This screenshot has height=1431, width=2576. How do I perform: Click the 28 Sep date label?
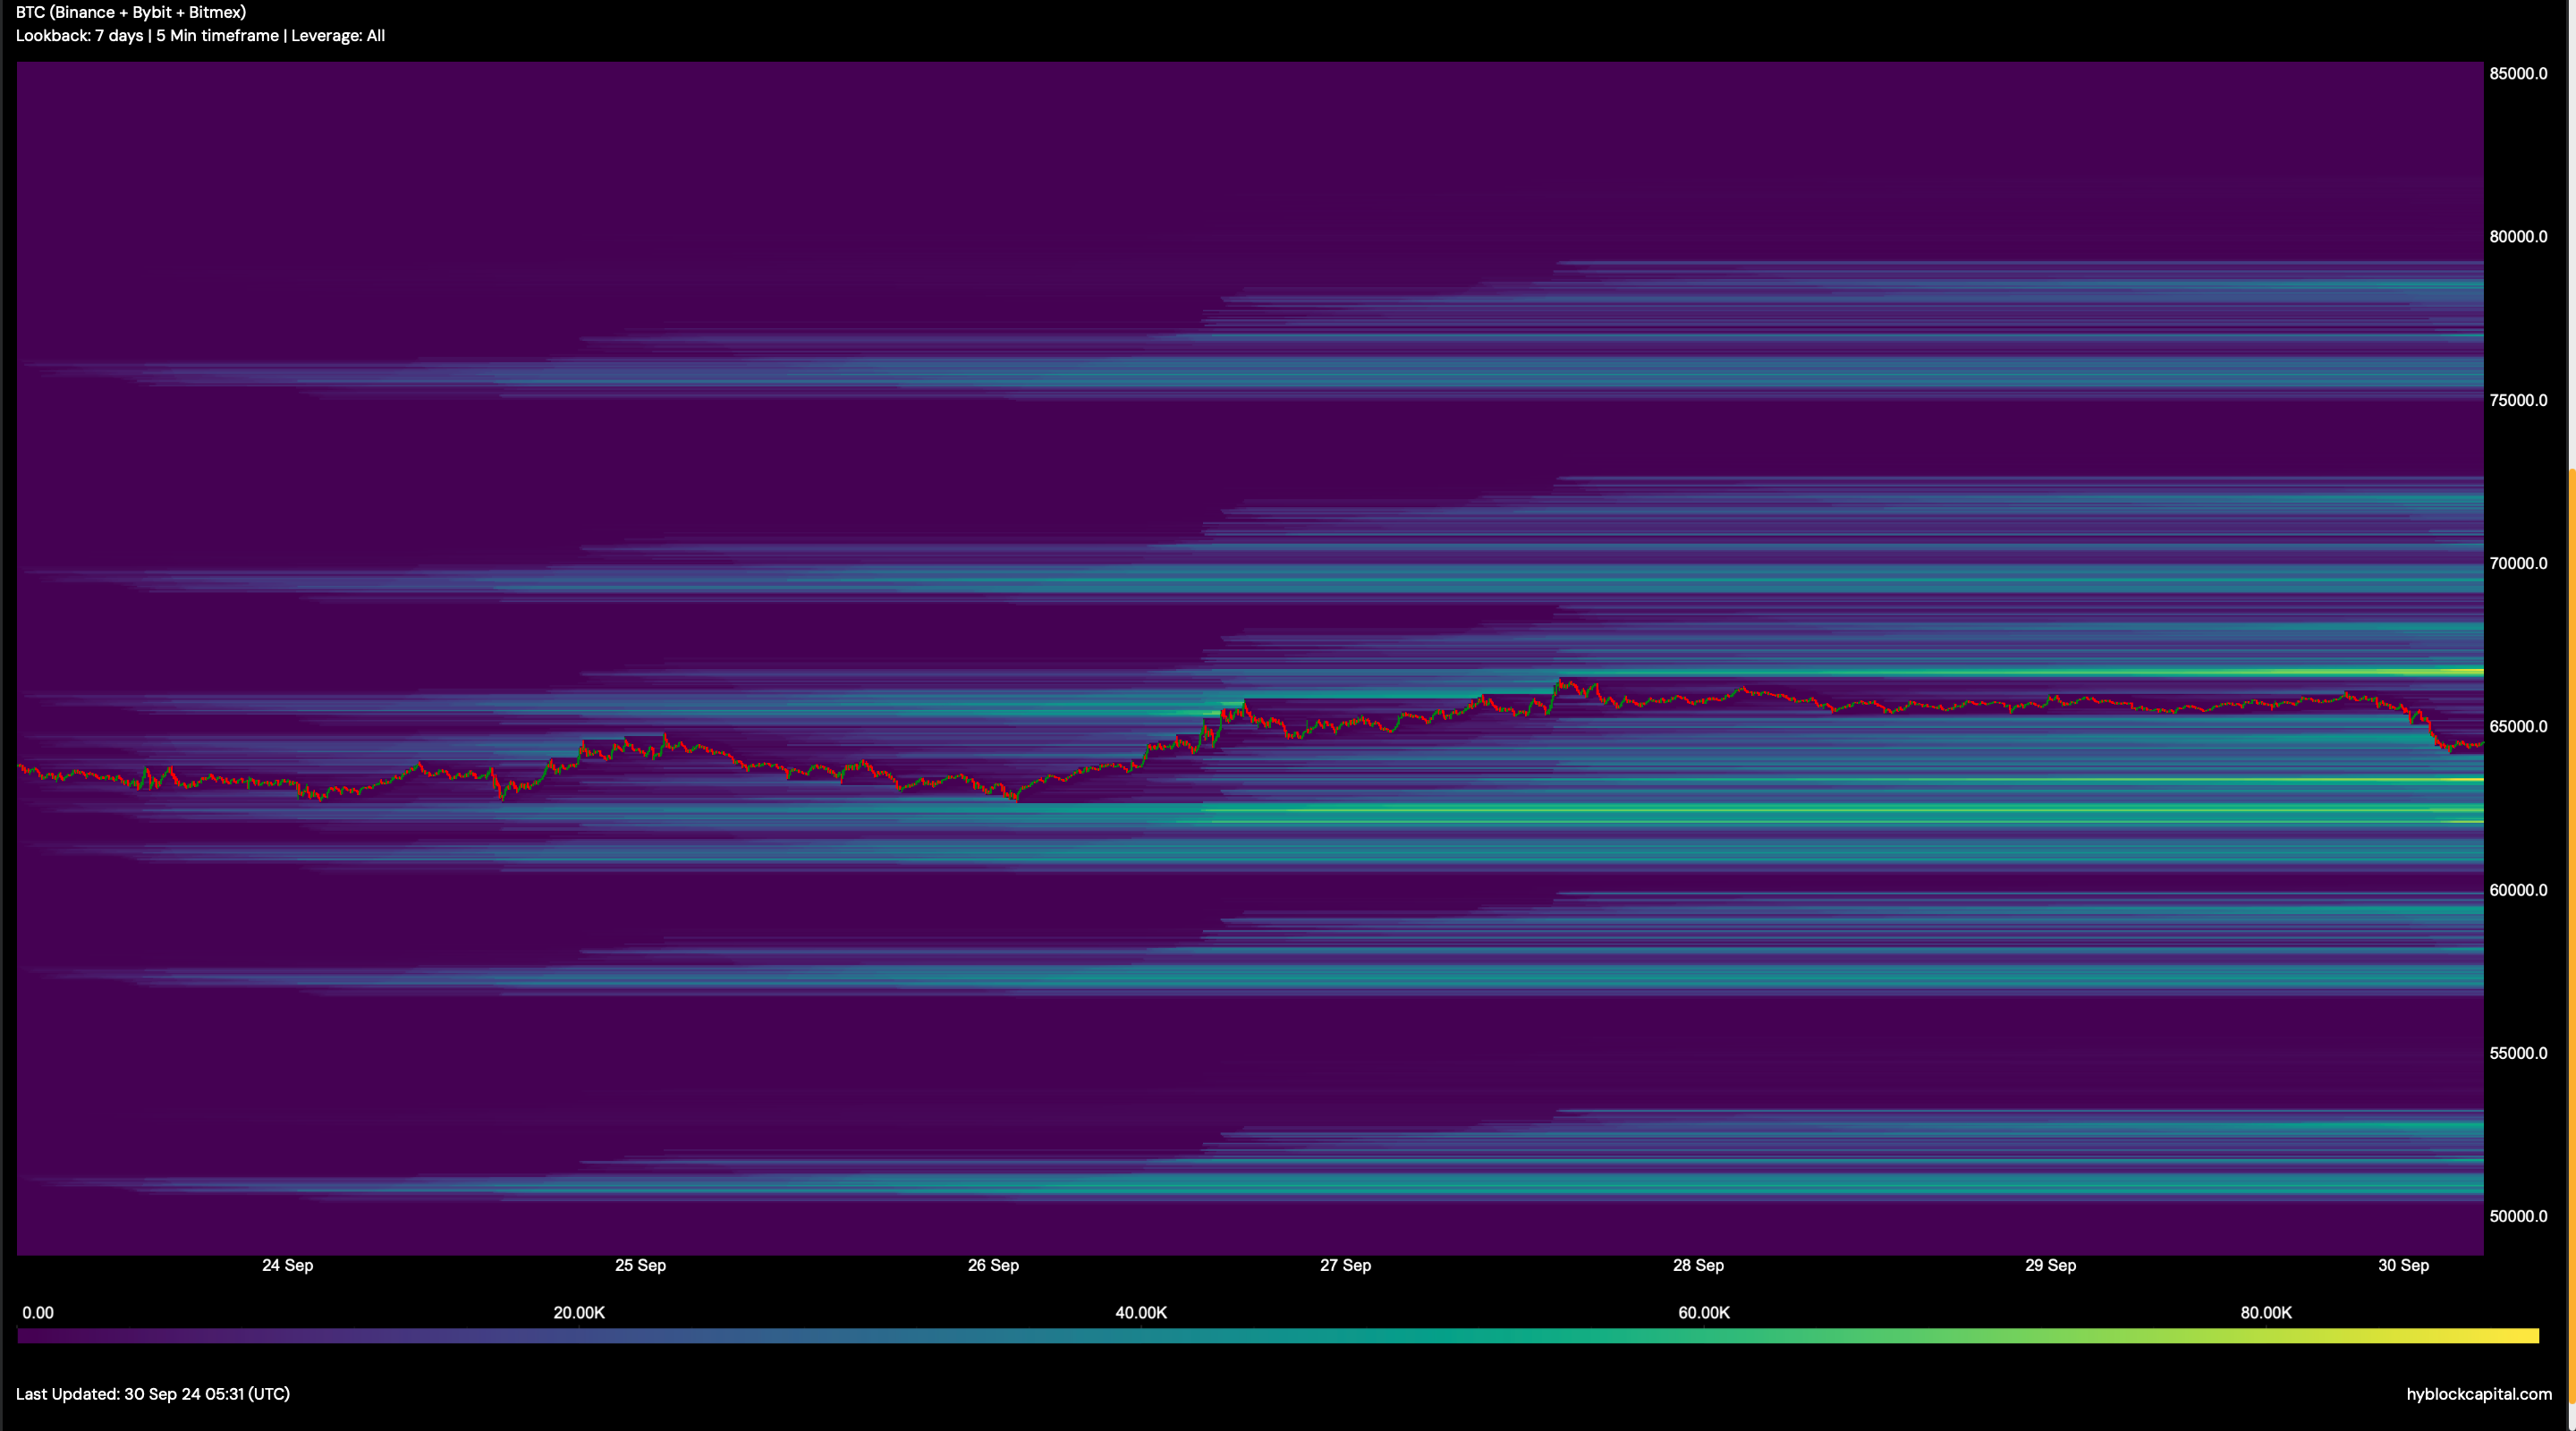click(x=1698, y=1265)
